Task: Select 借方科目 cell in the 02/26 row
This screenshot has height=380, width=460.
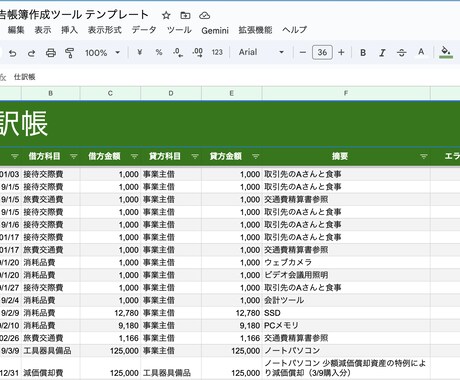Action: tap(51, 338)
